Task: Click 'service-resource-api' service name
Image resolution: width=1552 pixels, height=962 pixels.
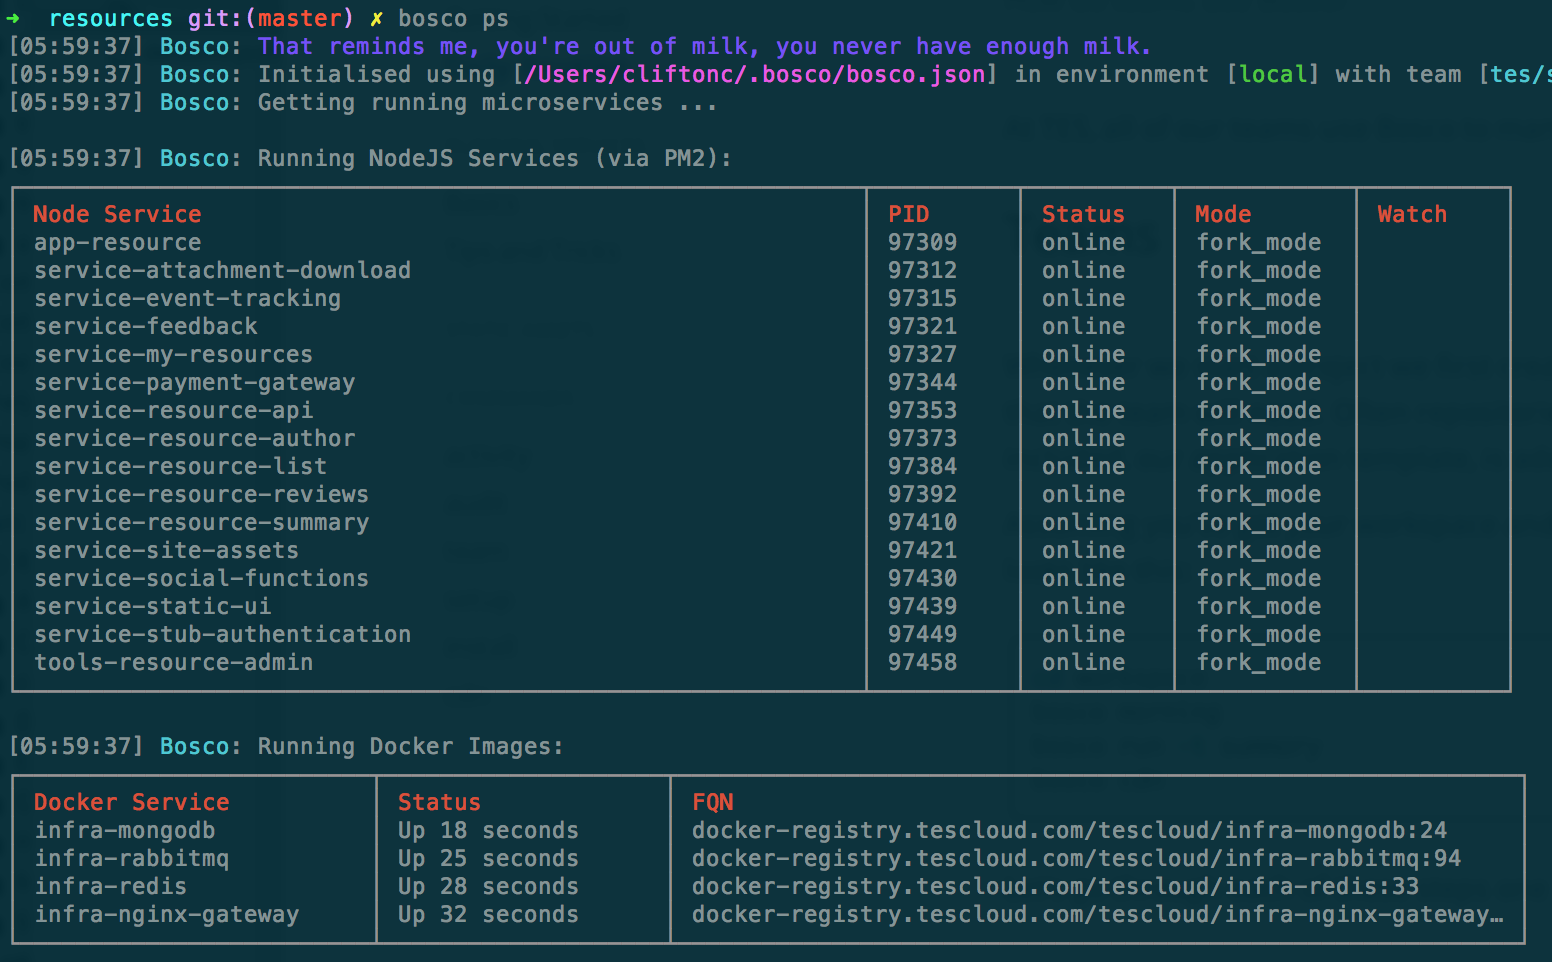Action: coord(173,411)
